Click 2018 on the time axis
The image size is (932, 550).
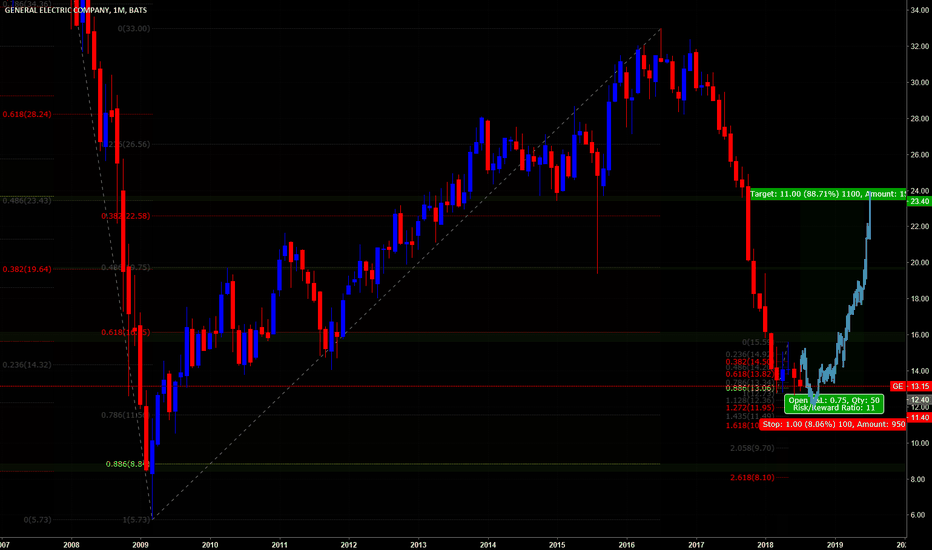pos(766,545)
